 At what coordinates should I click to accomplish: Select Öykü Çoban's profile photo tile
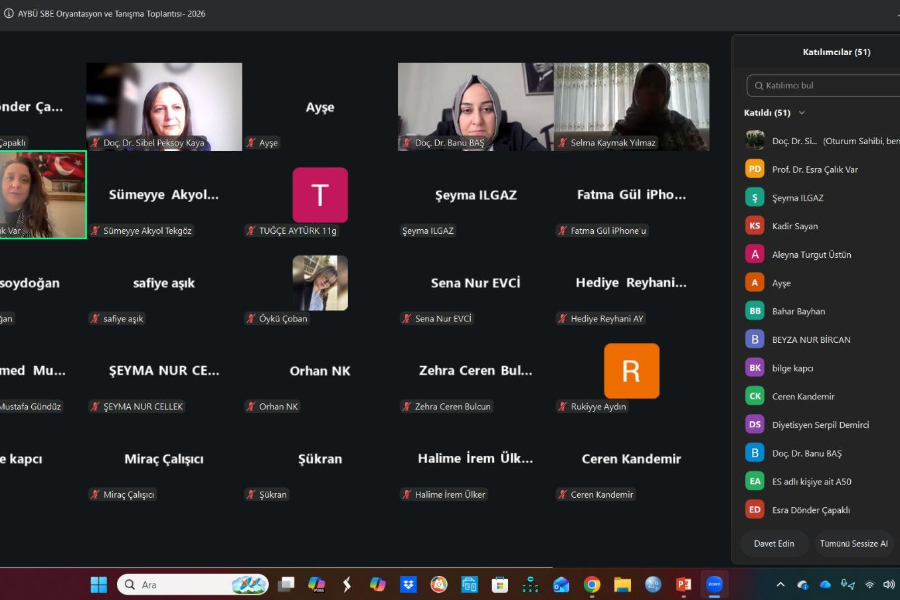click(x=320, y=283)
